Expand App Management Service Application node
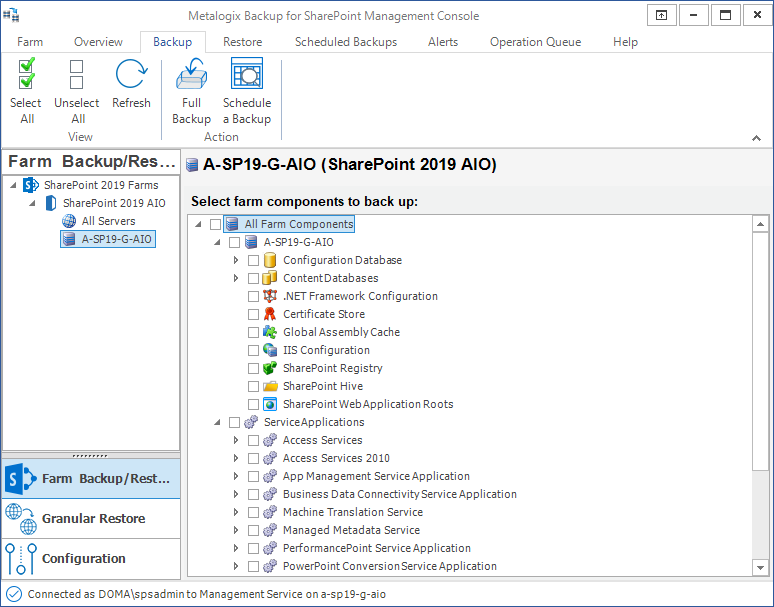This screenshot has width=774, height=607. [x=236, y=476]
